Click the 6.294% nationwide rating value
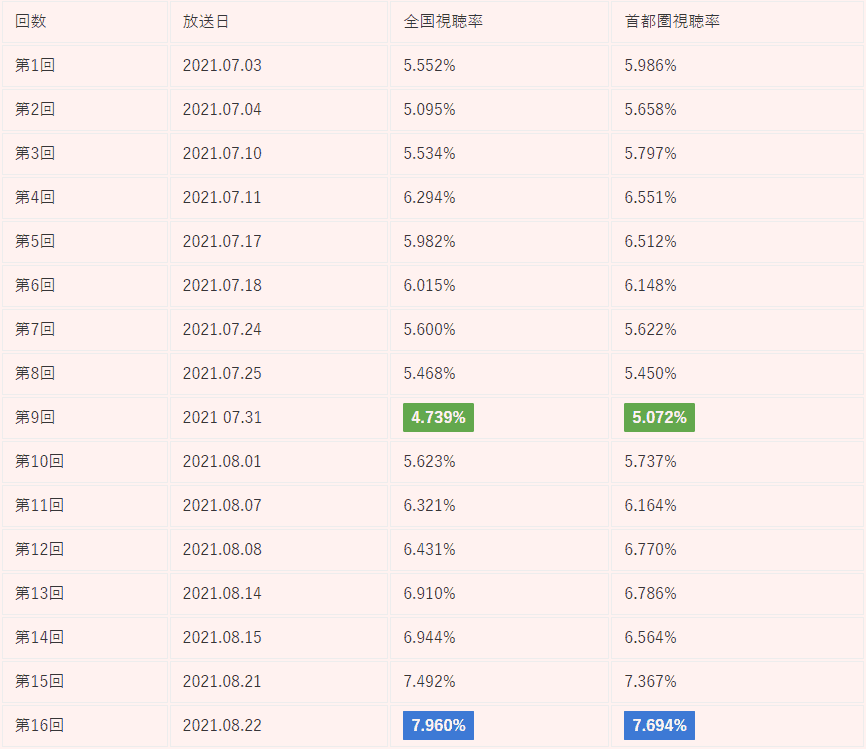The width and height of the screenshot is (866, 749). [x=430, y=197]
